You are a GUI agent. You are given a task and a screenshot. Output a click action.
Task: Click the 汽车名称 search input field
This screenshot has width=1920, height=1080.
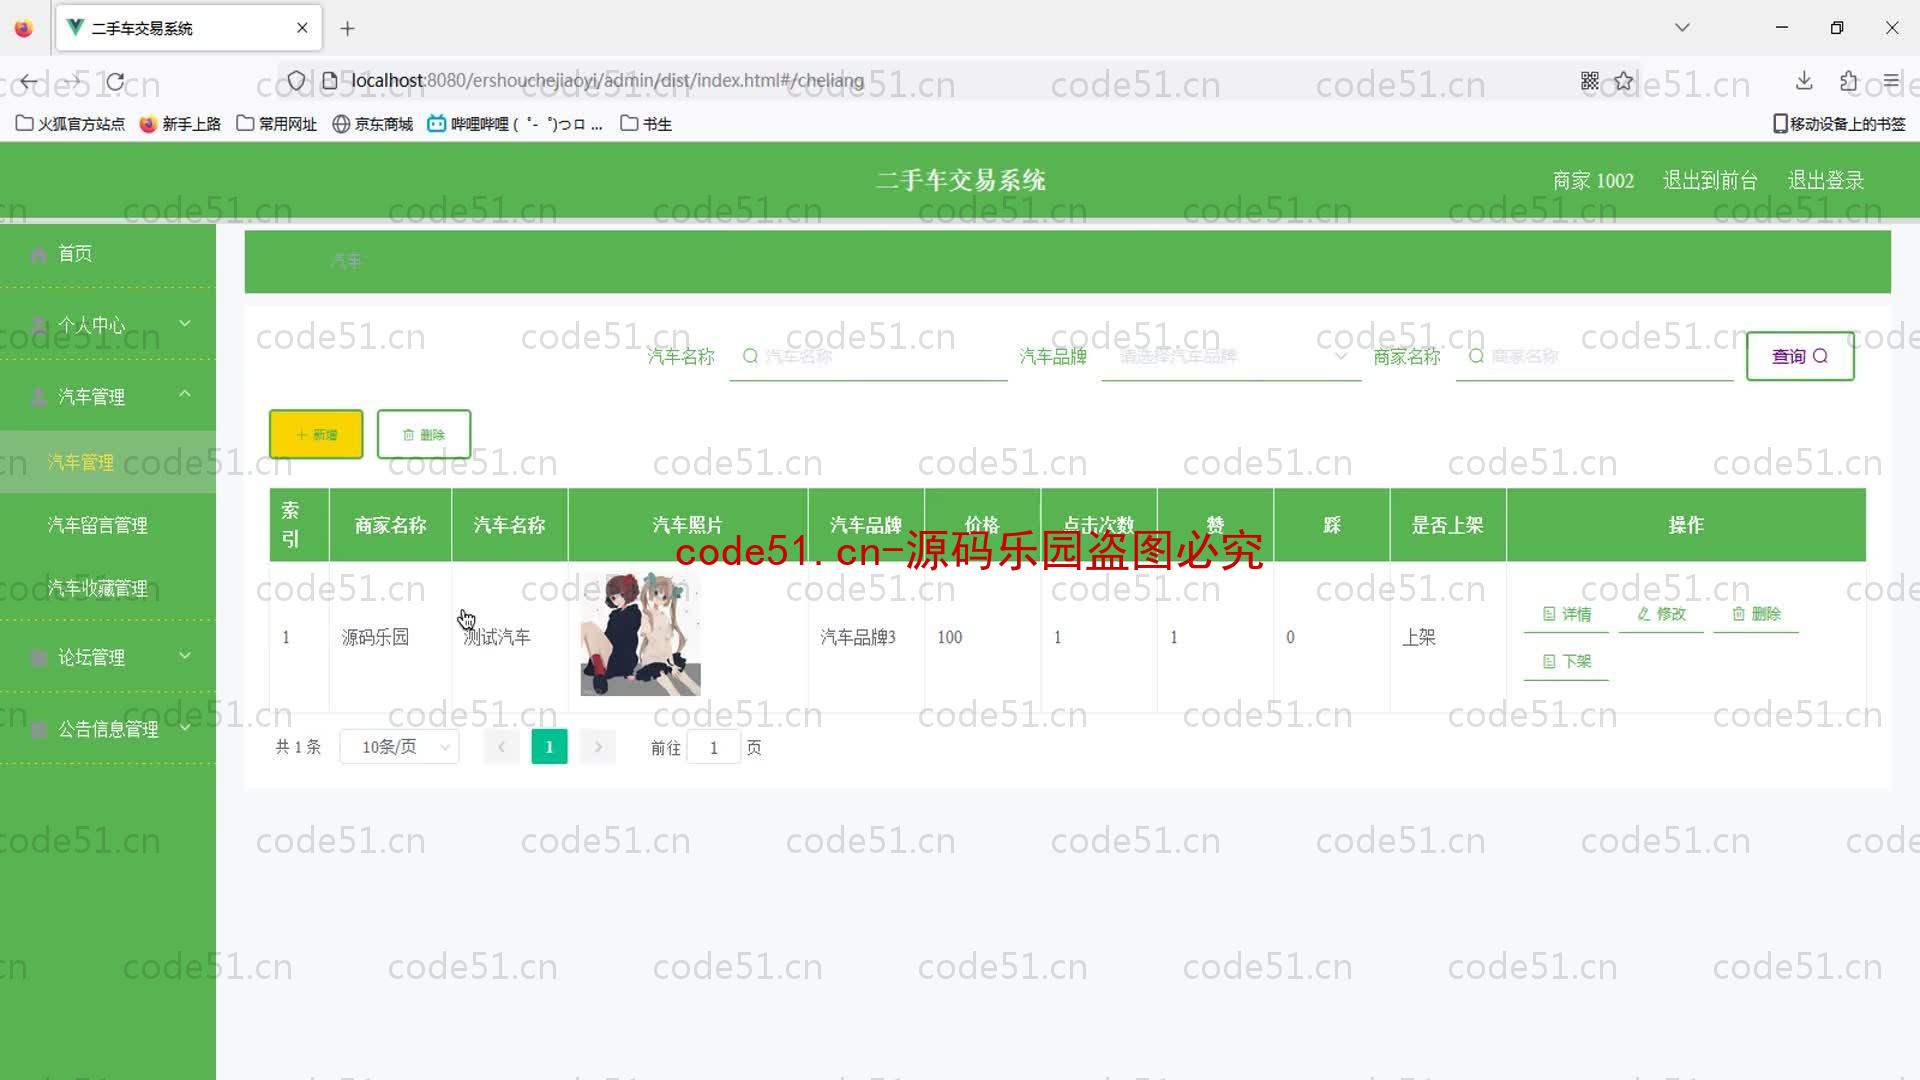(869, 356)
